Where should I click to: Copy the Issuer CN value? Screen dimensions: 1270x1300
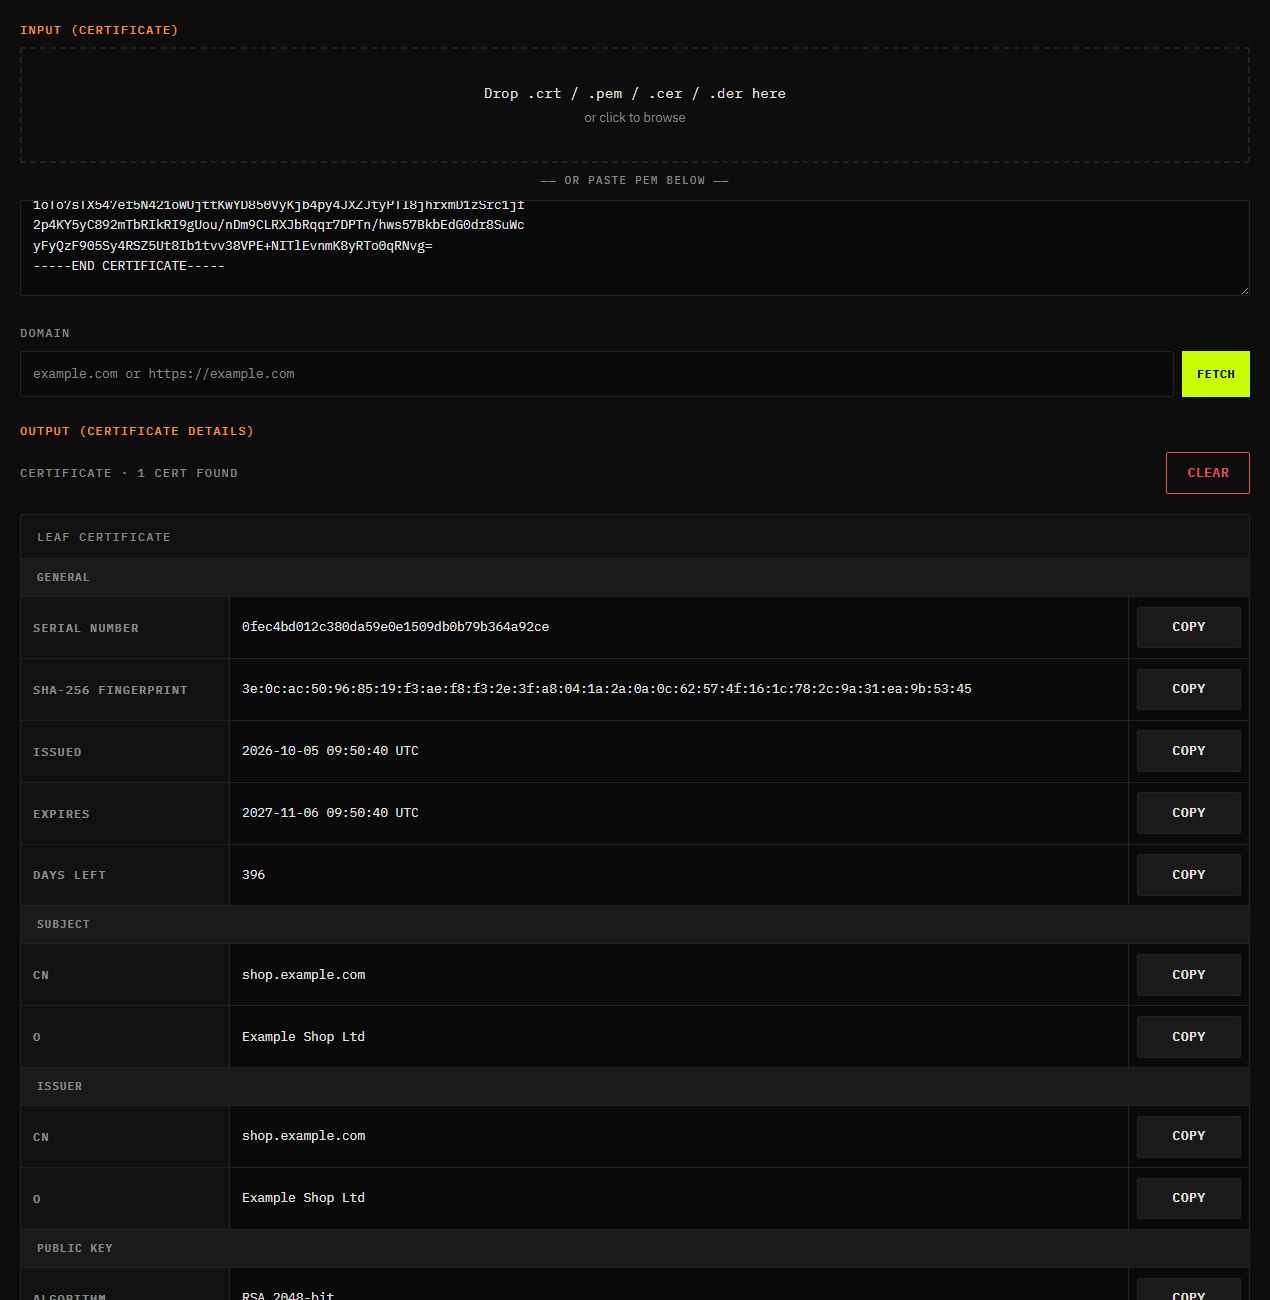tap(1189, 1136)
